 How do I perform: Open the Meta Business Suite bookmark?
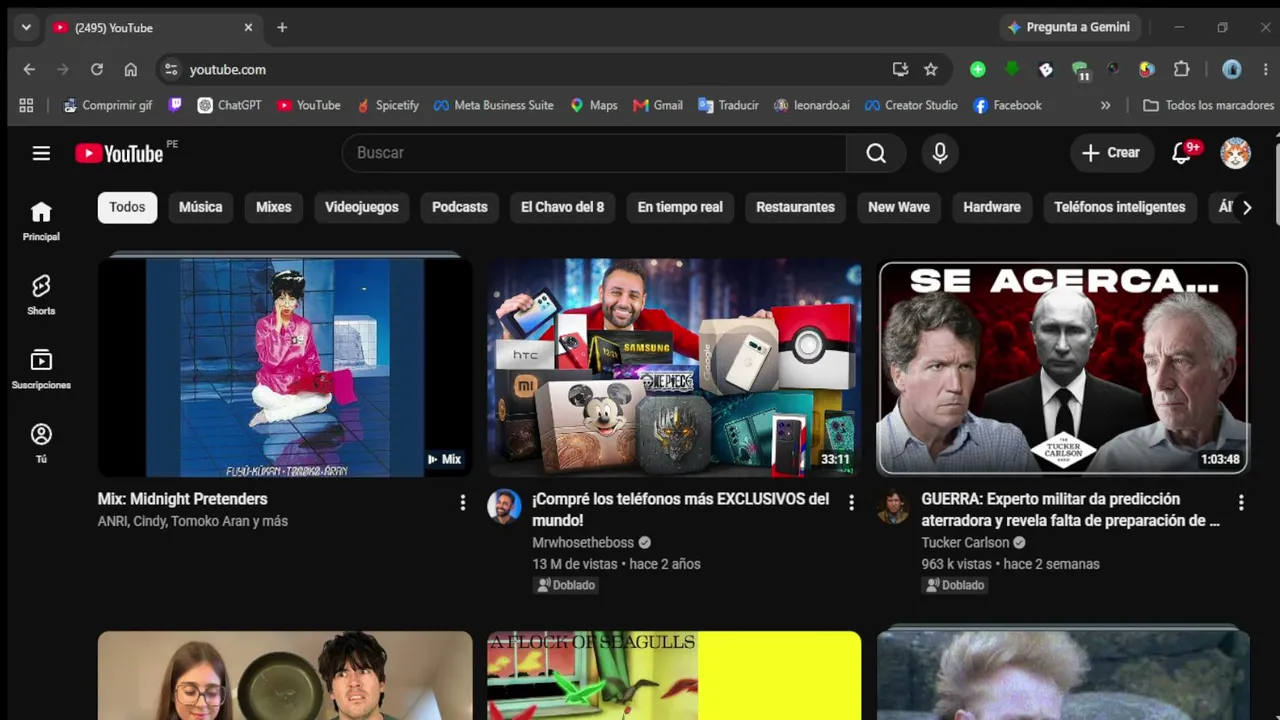[493, 105]
